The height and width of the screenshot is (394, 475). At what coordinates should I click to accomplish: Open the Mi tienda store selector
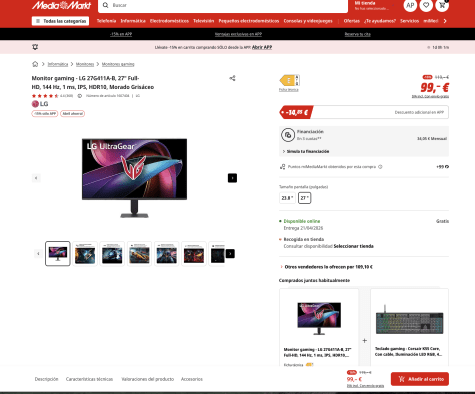click(374, 5)
